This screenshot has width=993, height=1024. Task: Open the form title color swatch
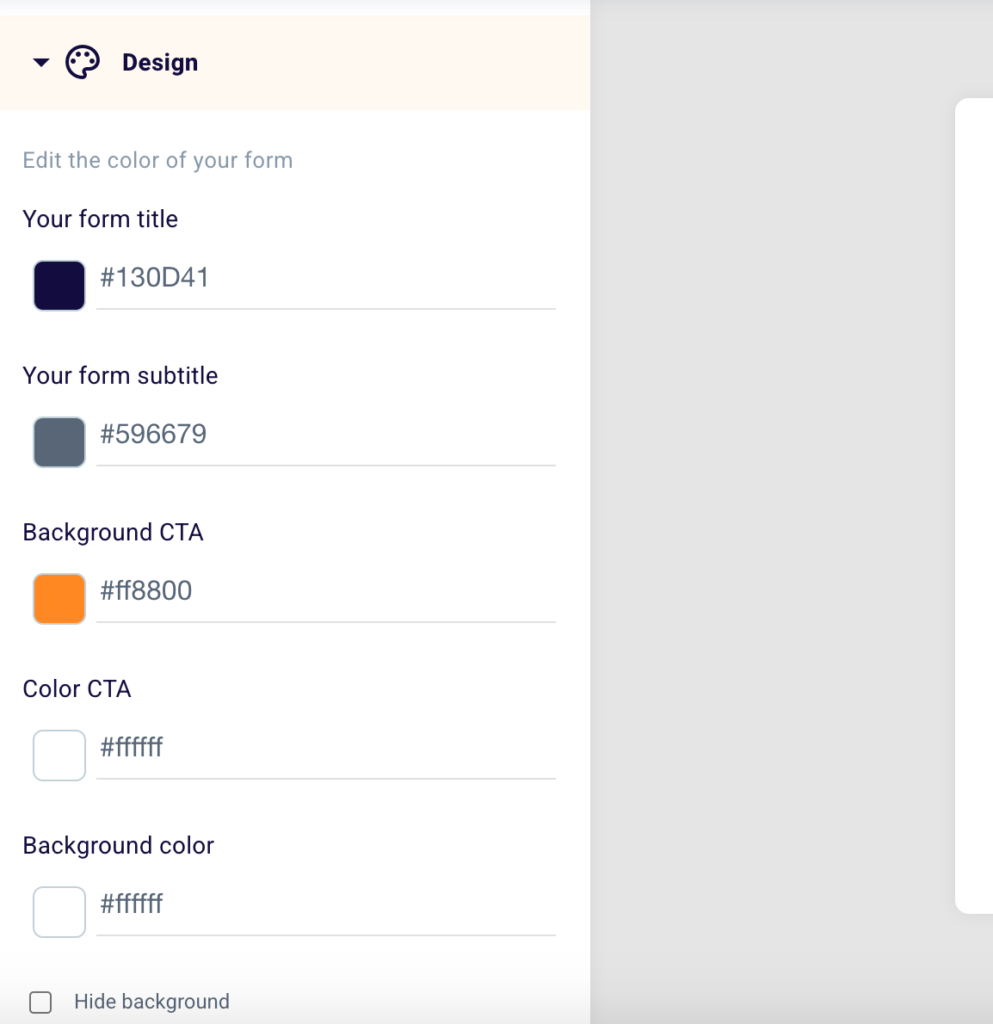59,286
